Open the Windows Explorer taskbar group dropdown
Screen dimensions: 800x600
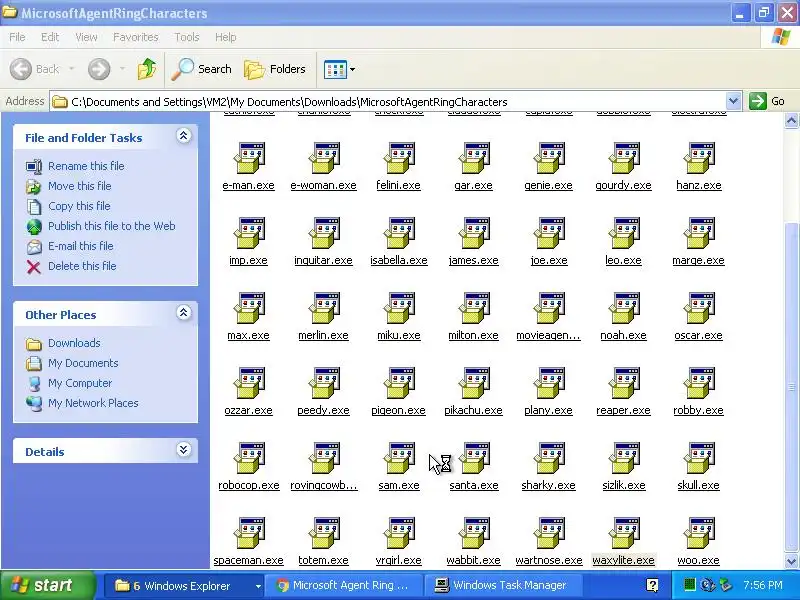258,586
